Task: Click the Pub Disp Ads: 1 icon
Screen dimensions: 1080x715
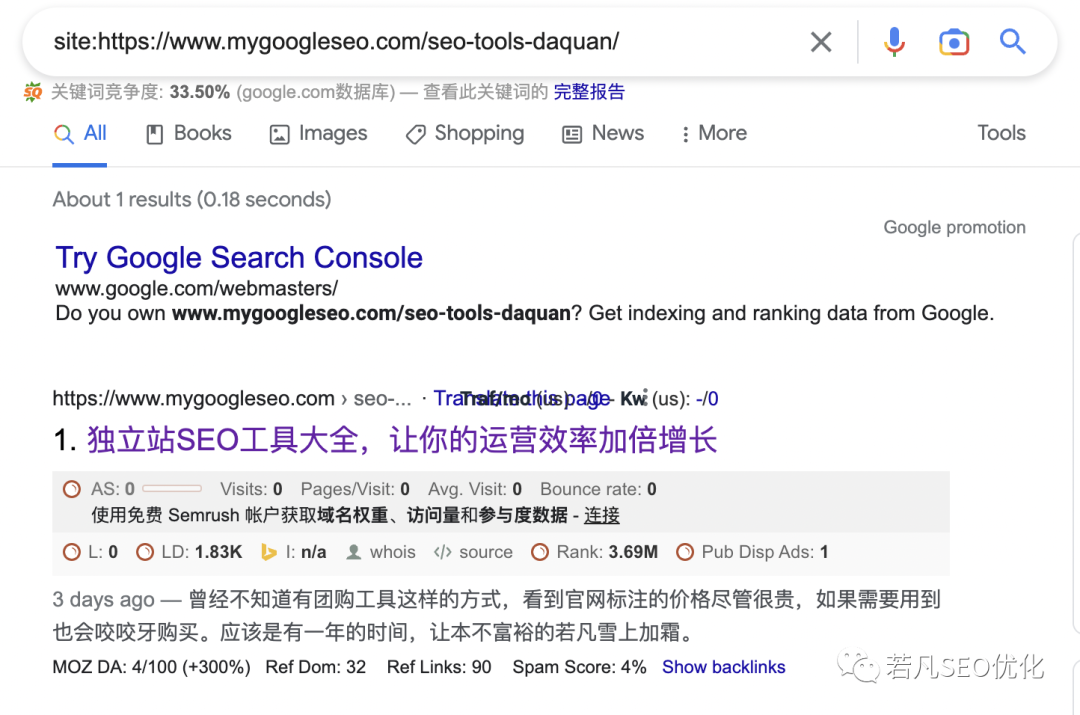Action: click(685, 552)
